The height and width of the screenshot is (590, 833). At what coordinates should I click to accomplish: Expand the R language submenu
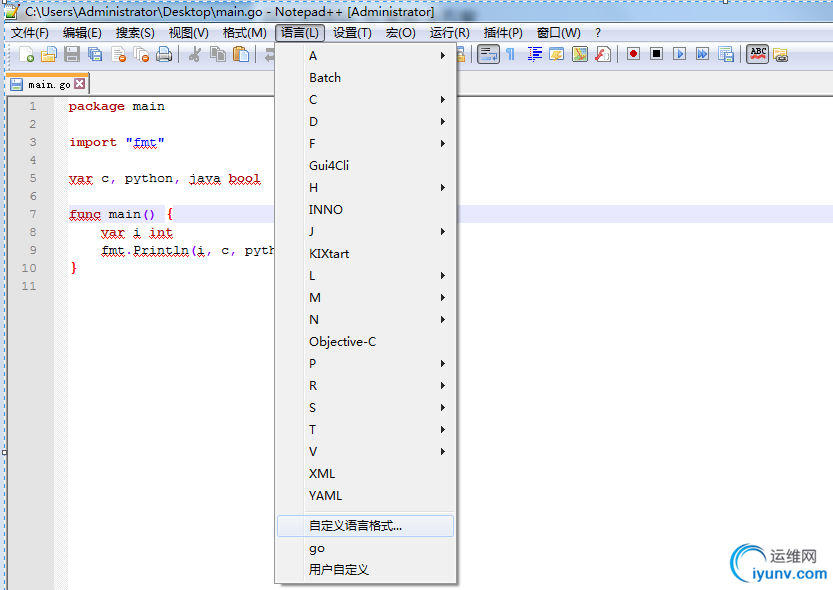point(366,386)
